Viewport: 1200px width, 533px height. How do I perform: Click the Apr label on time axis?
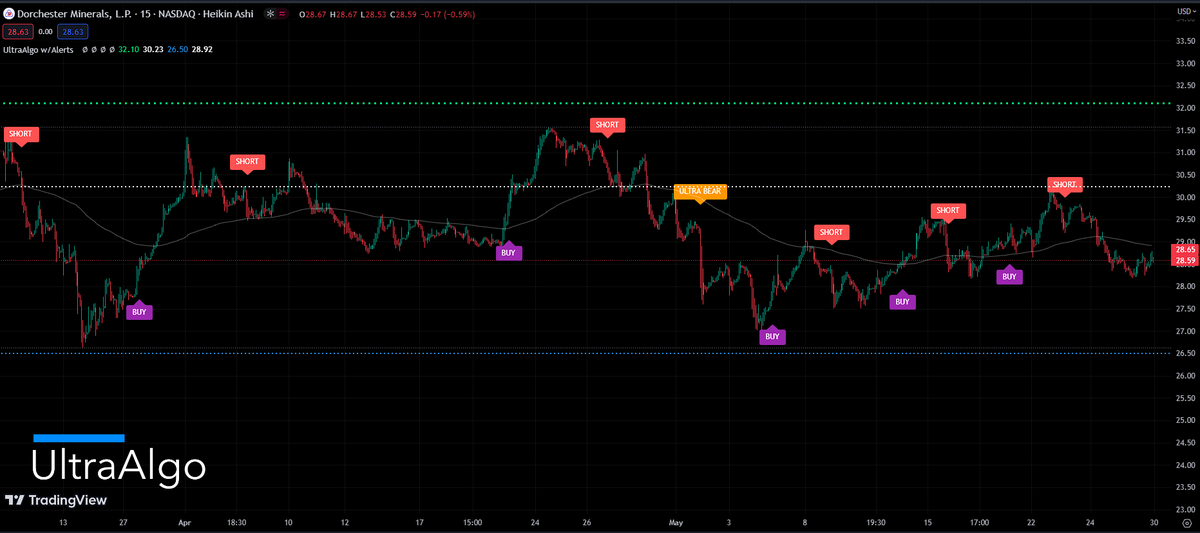click(x=184, y=522)
